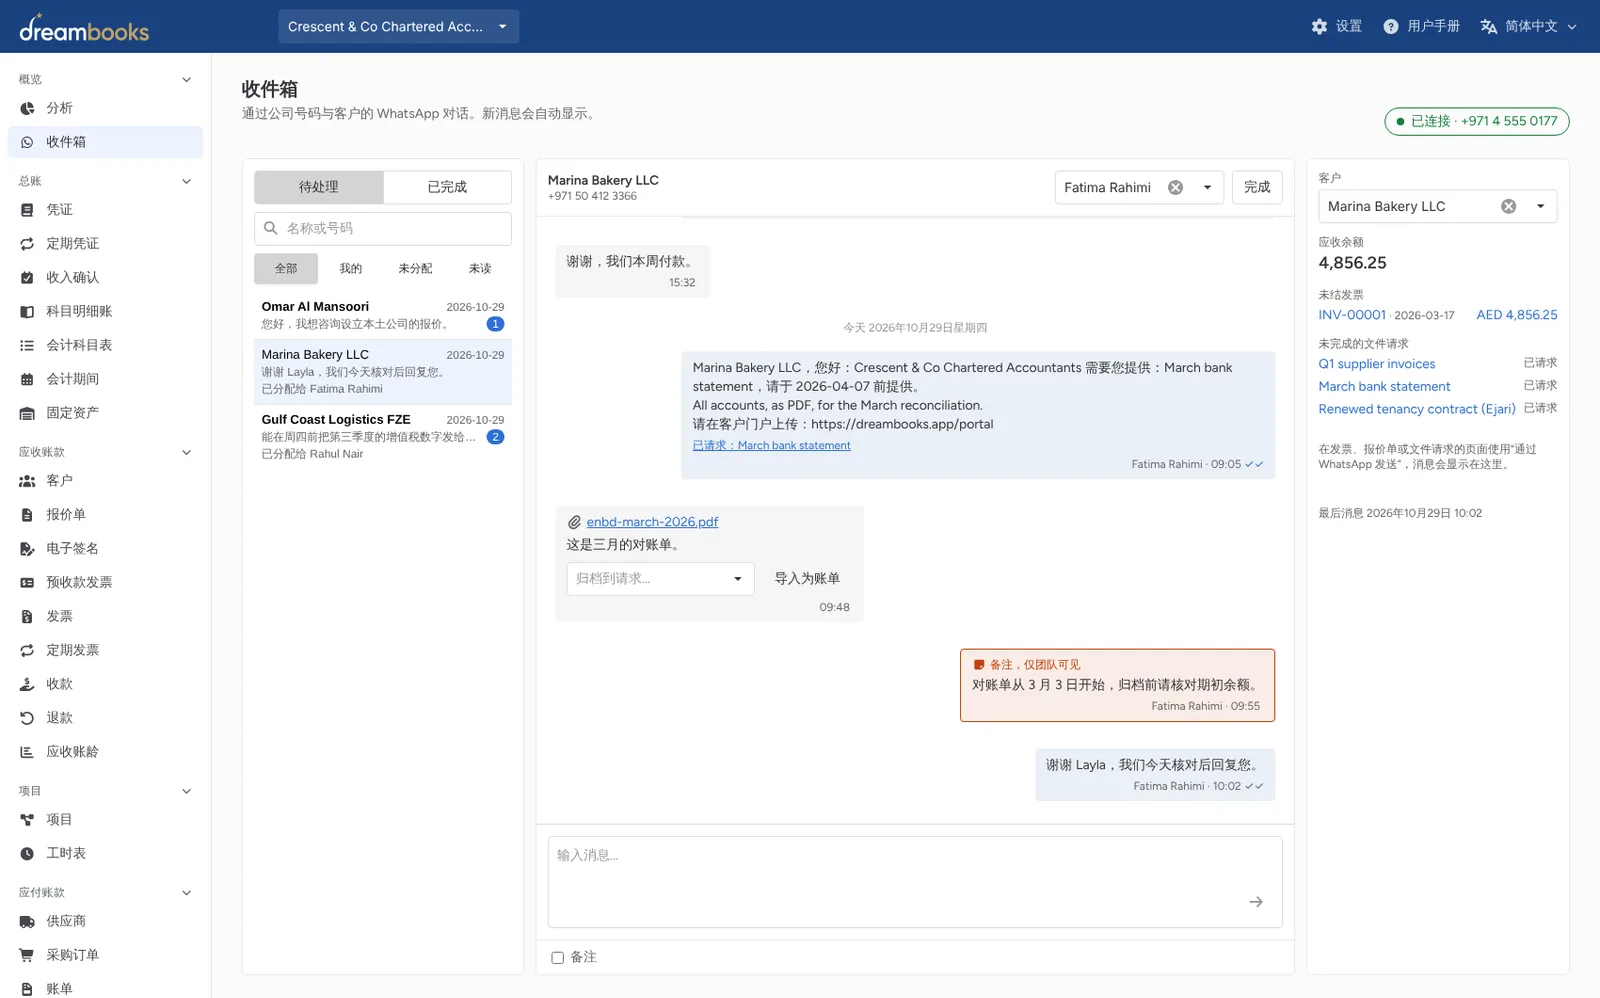Open 供应商 suppliers truck icon
The height and width of the screenshot is (998, 1600).
click(27, 921)
